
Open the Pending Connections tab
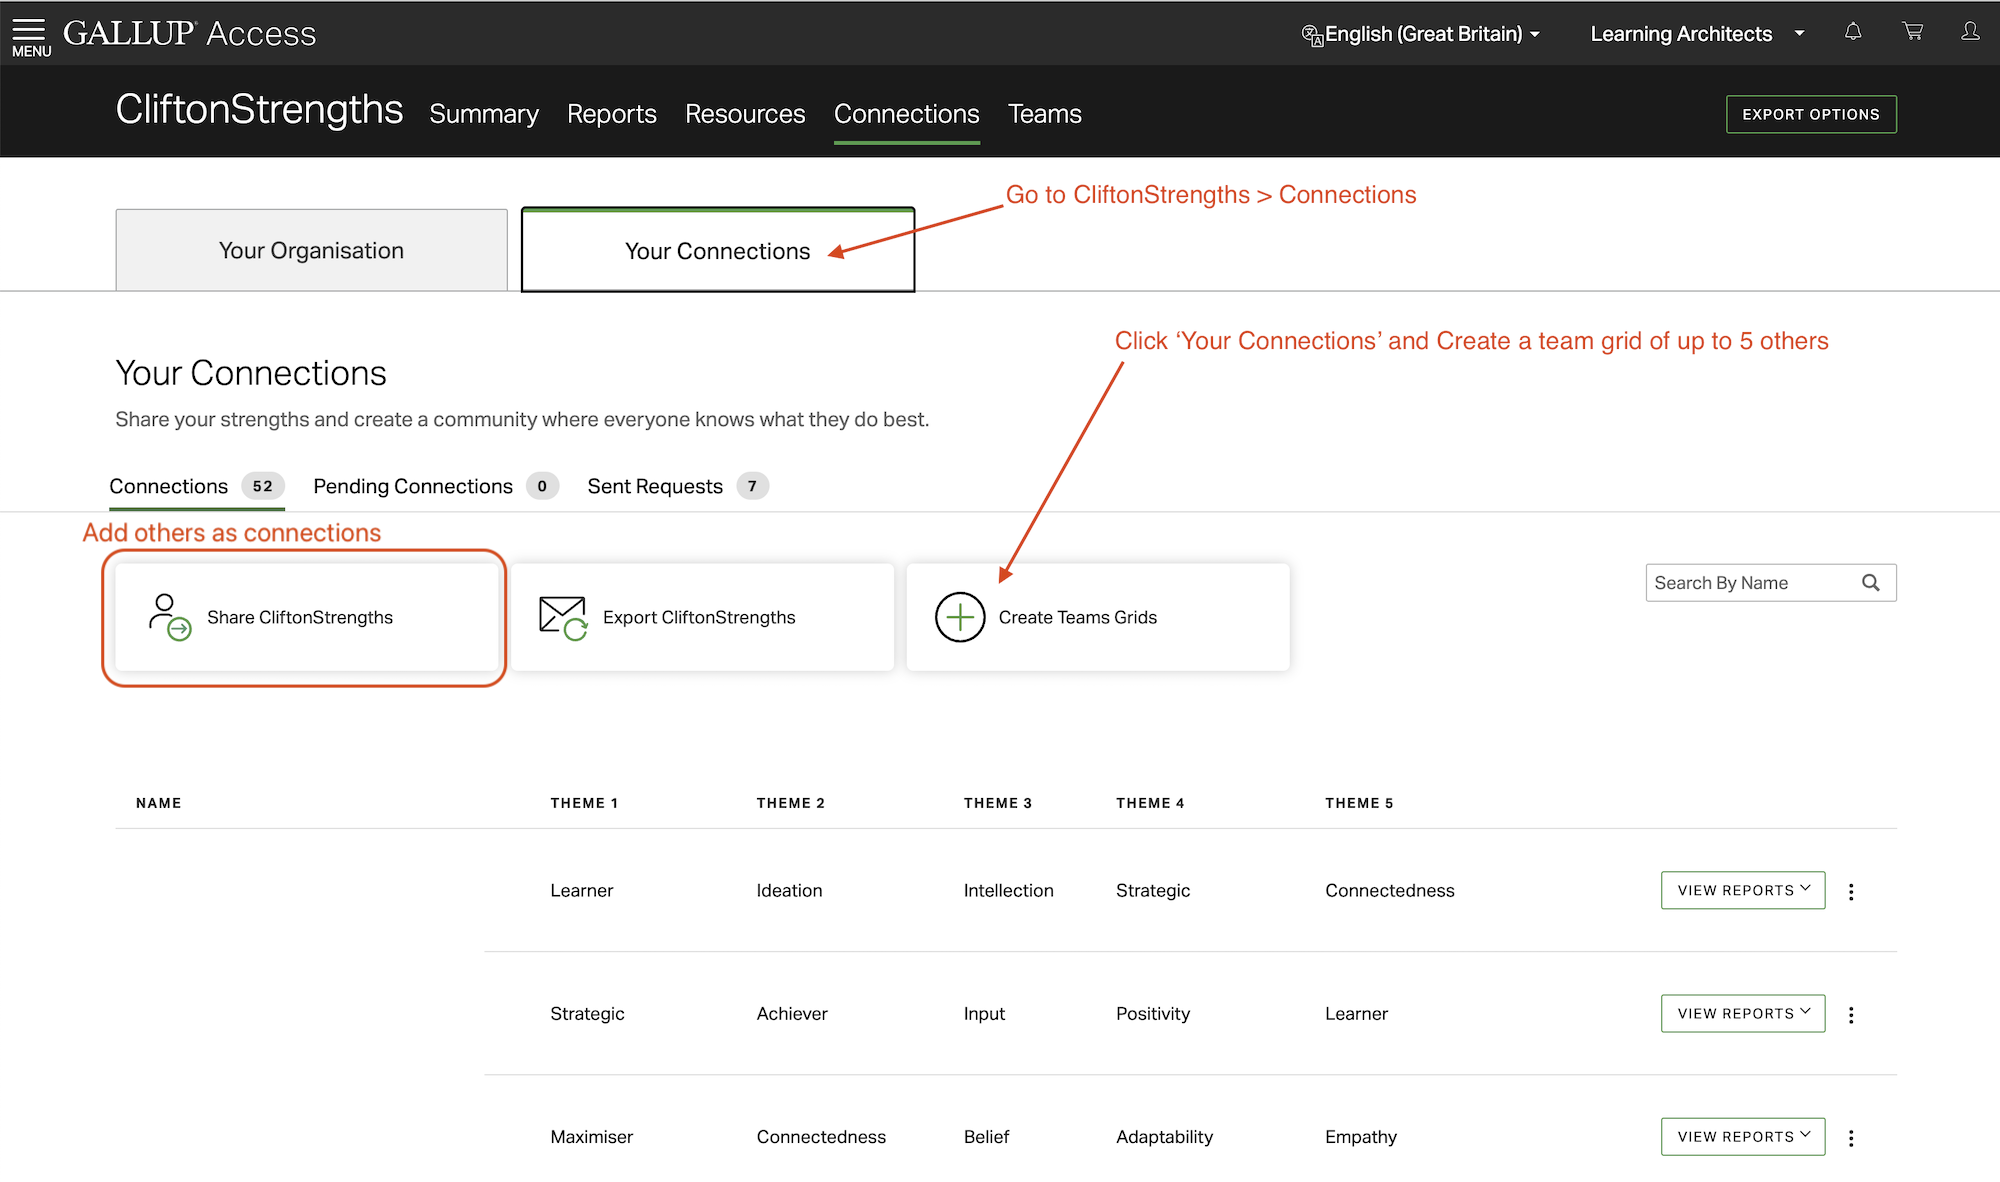(413, 486)
